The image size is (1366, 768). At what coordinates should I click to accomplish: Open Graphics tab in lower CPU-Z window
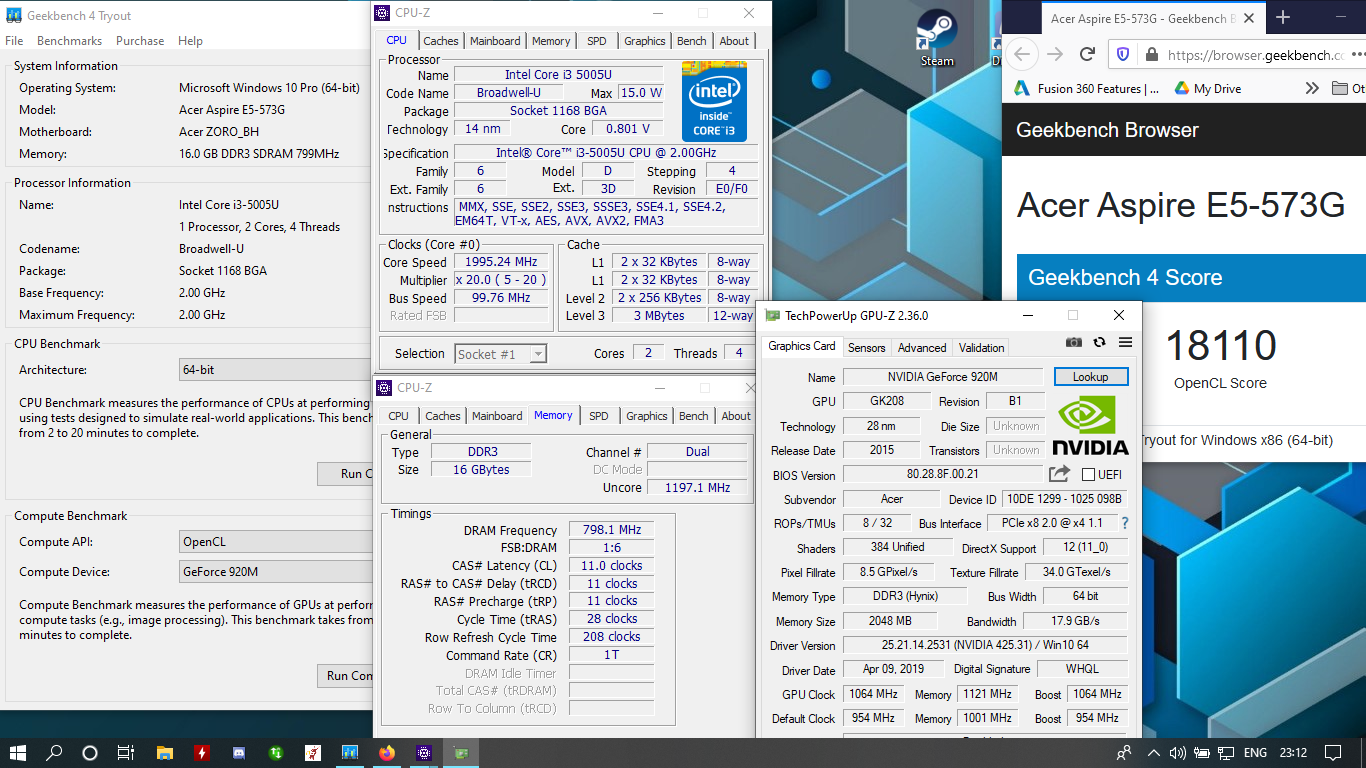click(x=647, y=416)
